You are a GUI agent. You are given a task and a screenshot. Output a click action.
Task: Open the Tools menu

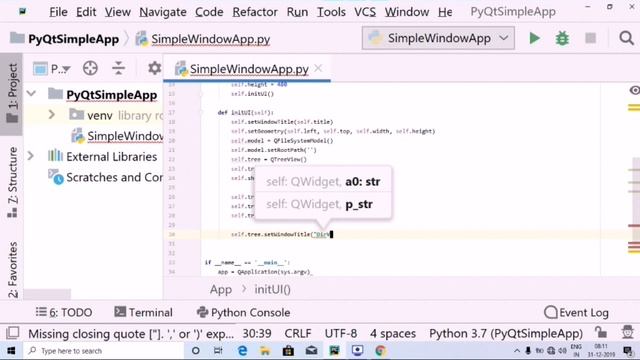(331, 12)
